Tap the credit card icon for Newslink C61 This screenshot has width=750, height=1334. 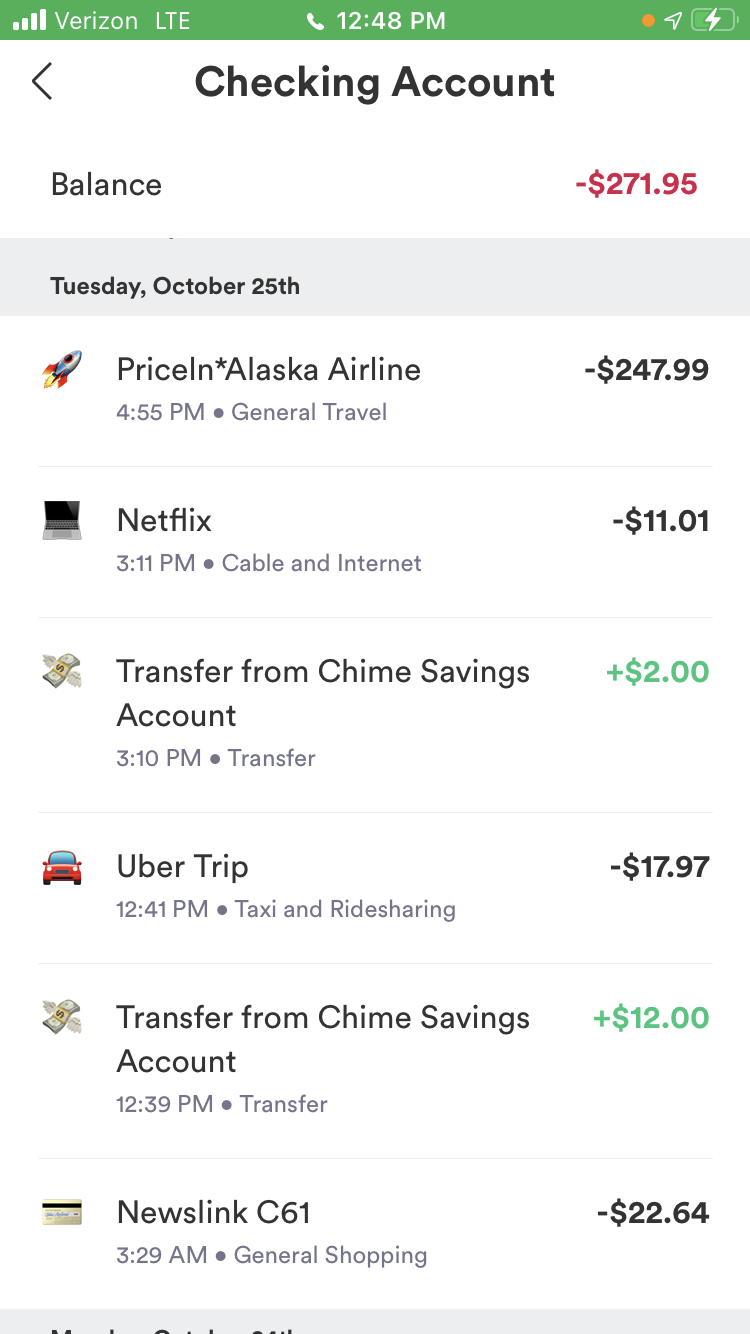pos(62,1213)
